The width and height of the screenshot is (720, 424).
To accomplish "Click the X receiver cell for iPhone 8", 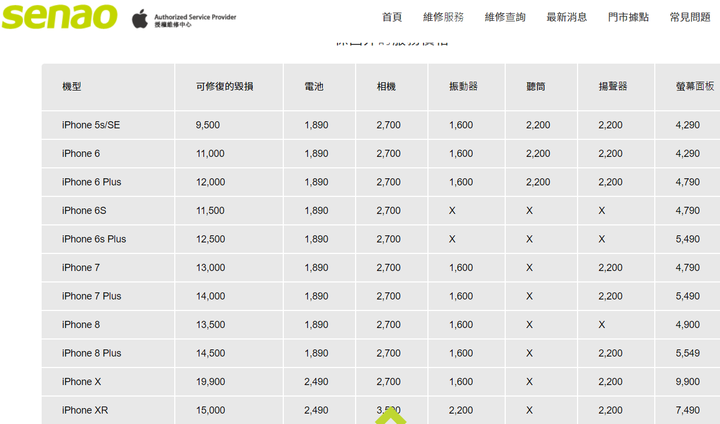I will coord(529,324).
